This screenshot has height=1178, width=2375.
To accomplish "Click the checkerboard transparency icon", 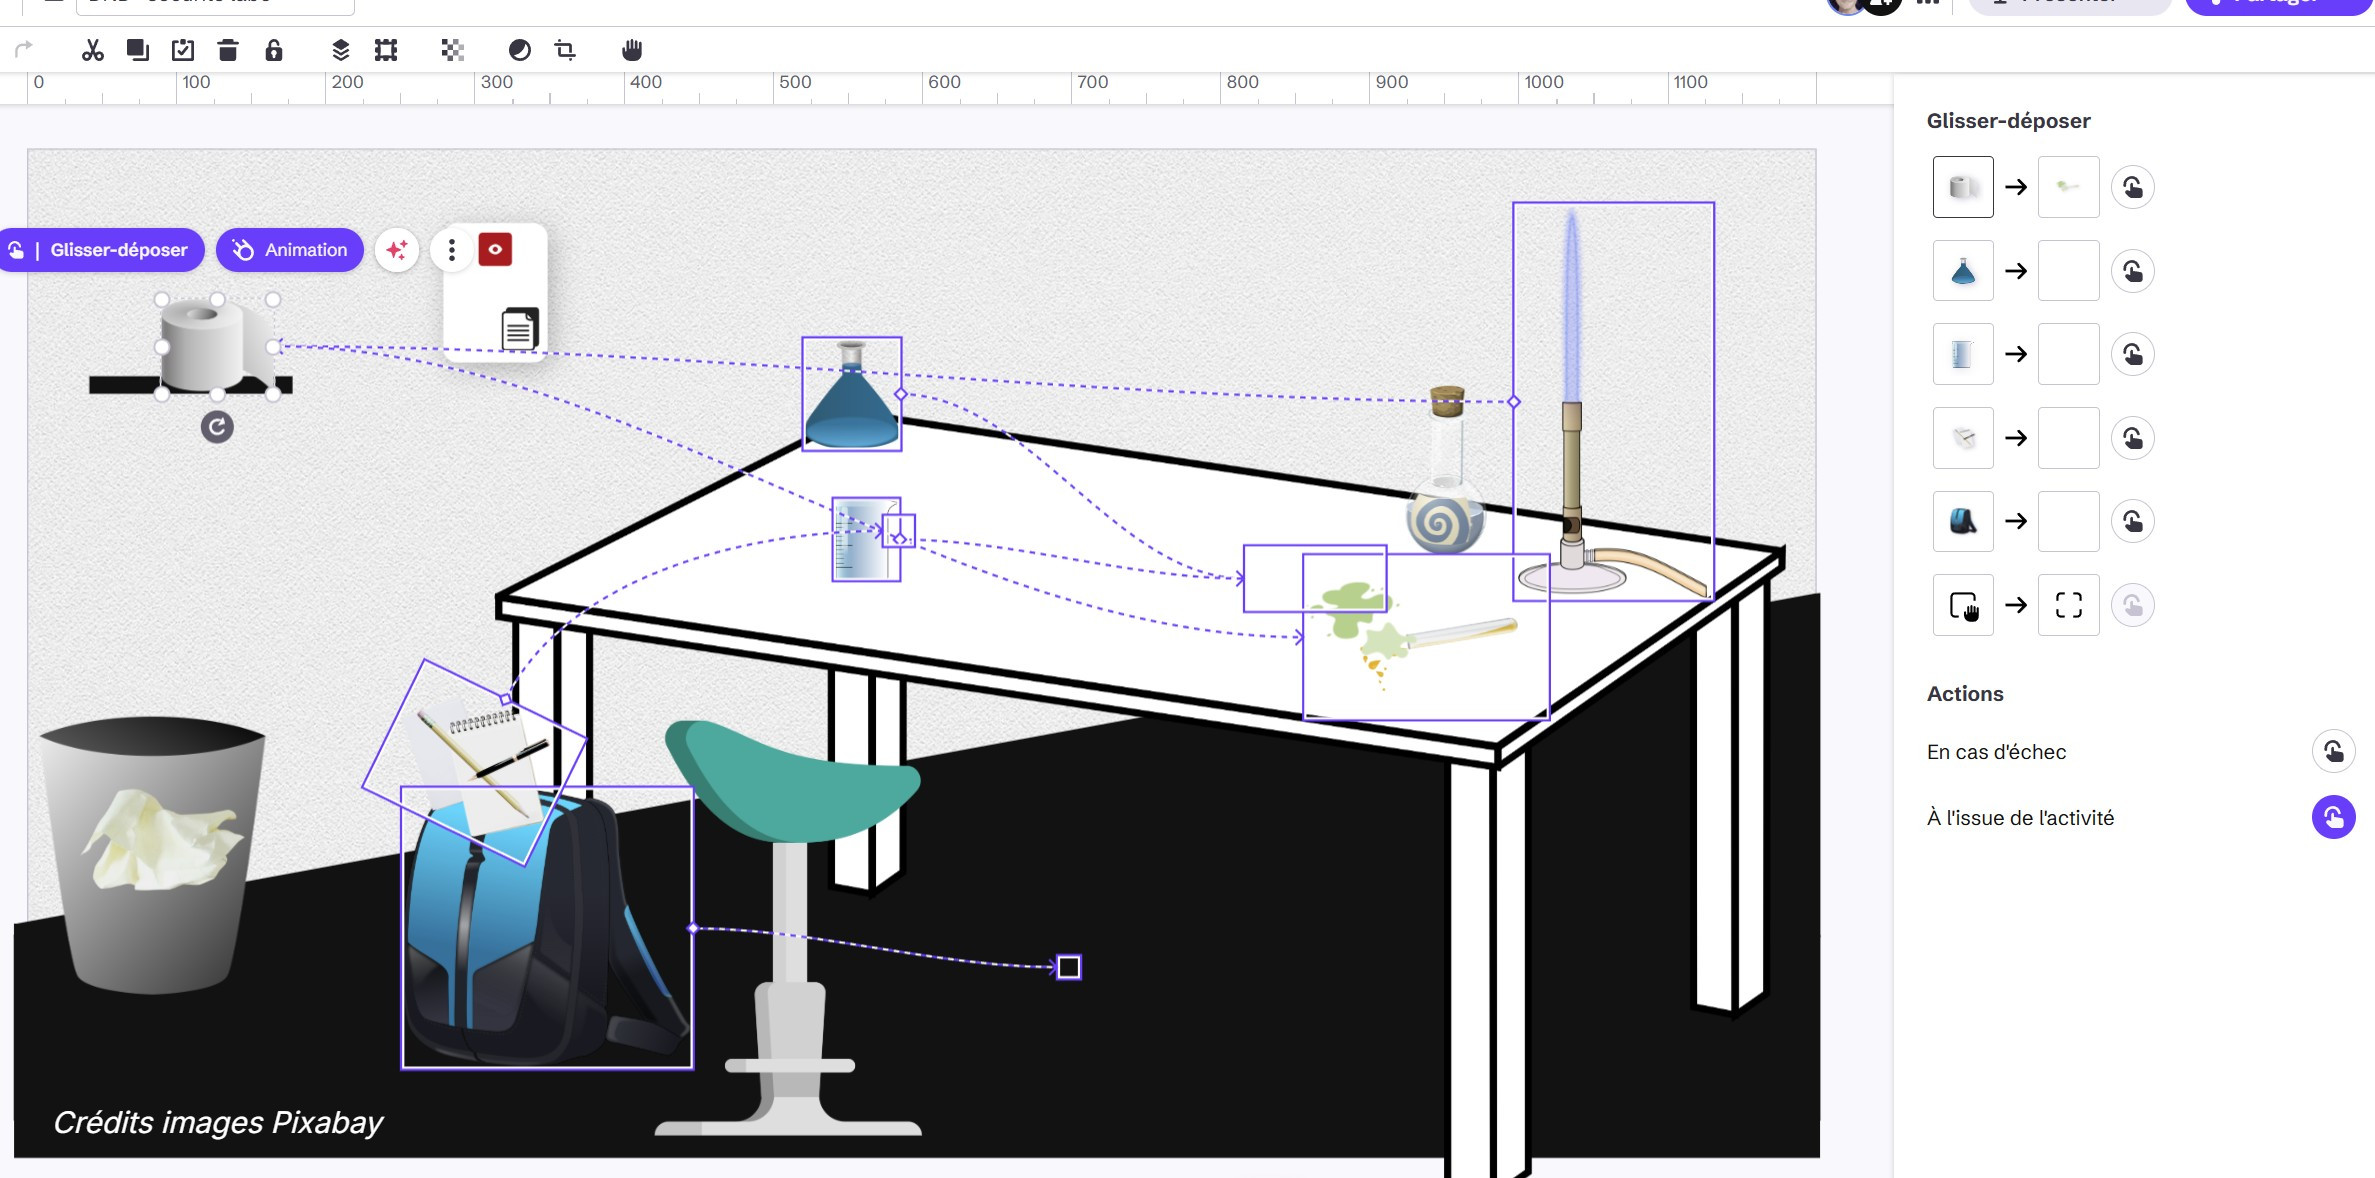I will click(x=452, y=50).
